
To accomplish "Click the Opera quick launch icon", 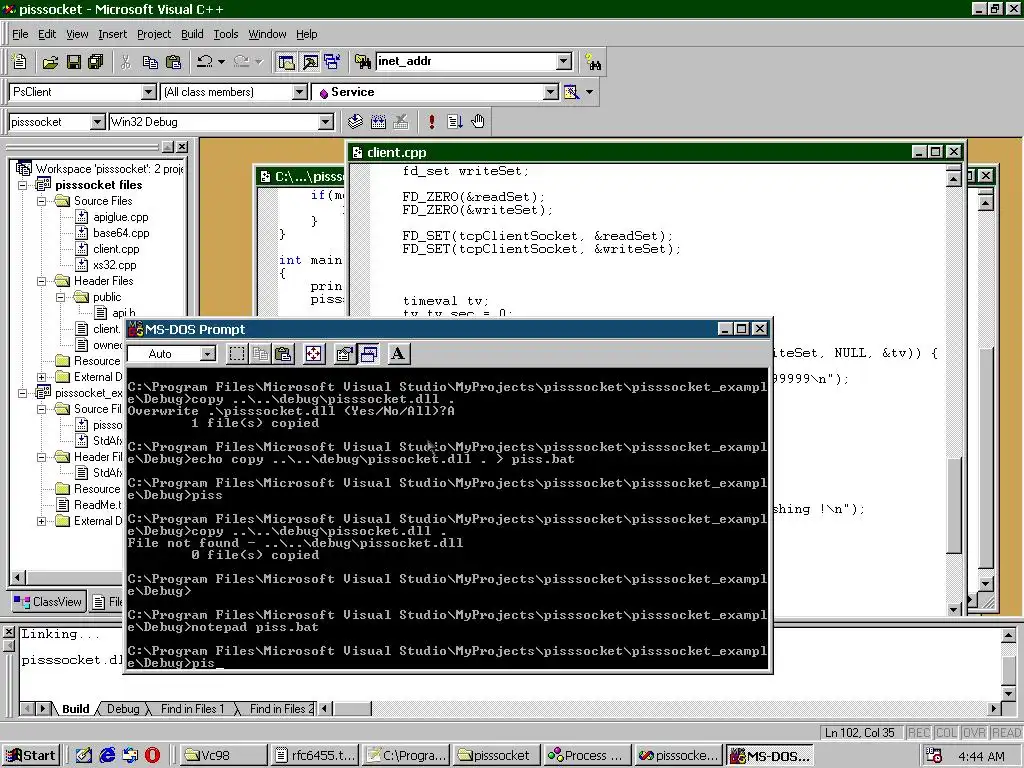I will tap(152, 756).
